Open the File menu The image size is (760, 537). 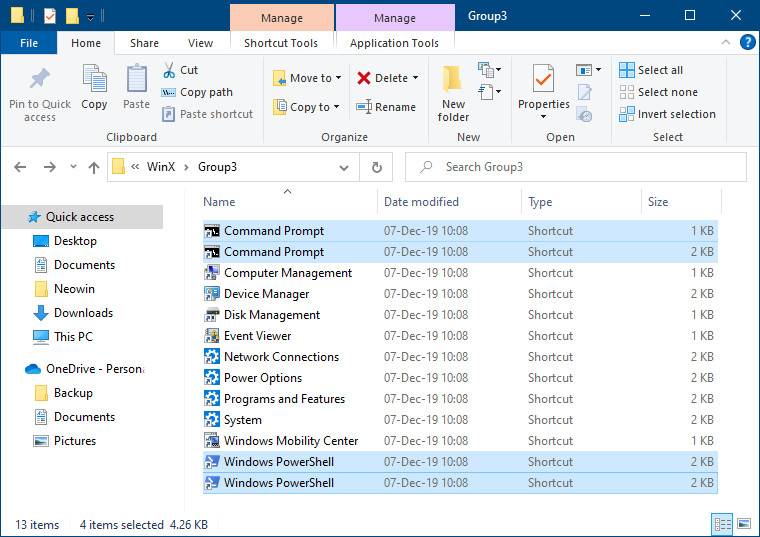point(29,43)
